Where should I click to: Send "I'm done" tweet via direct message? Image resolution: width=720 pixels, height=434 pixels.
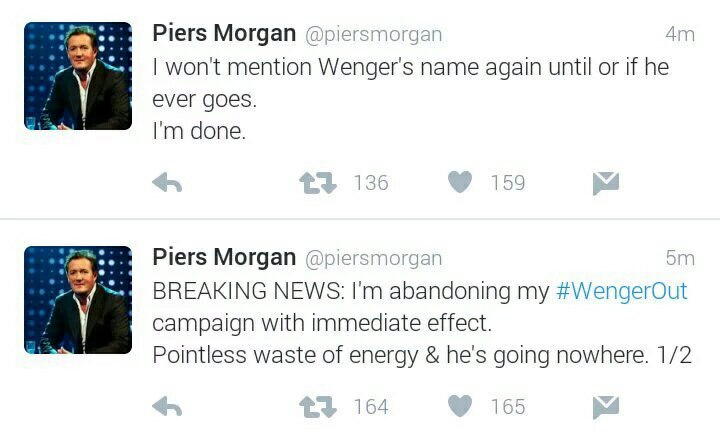[606, 183]
